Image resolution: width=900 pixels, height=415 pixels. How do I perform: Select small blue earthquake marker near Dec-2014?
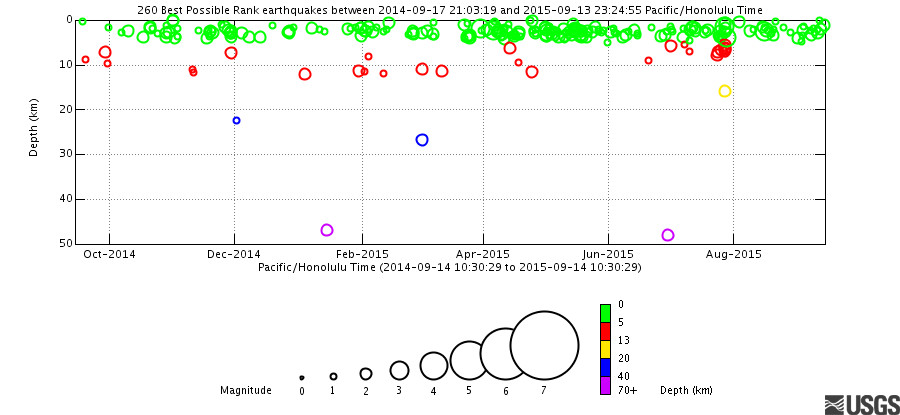(236, 121)
